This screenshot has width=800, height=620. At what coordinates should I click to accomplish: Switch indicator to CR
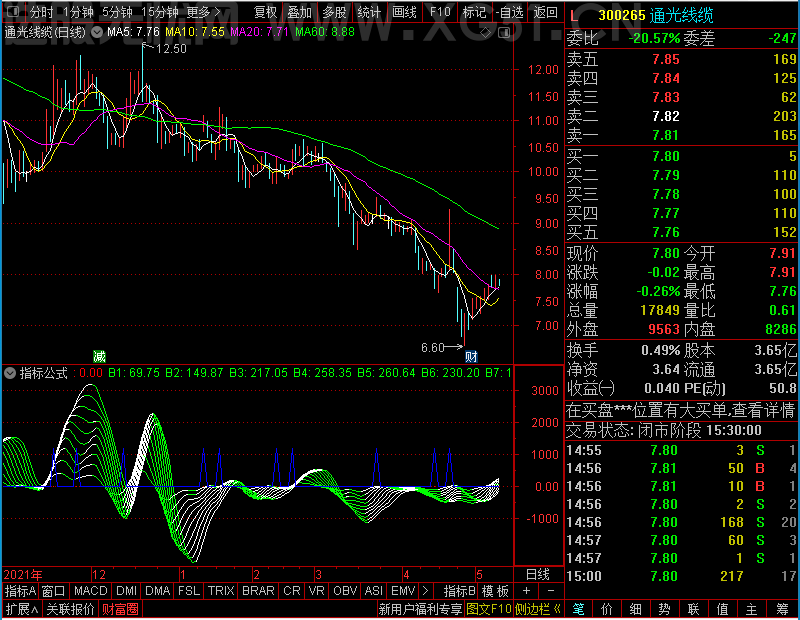click(x=292, y=591)
